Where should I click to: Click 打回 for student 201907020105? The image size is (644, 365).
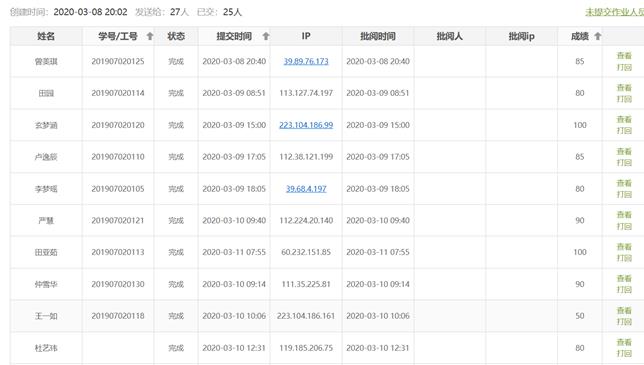point(624,194)
